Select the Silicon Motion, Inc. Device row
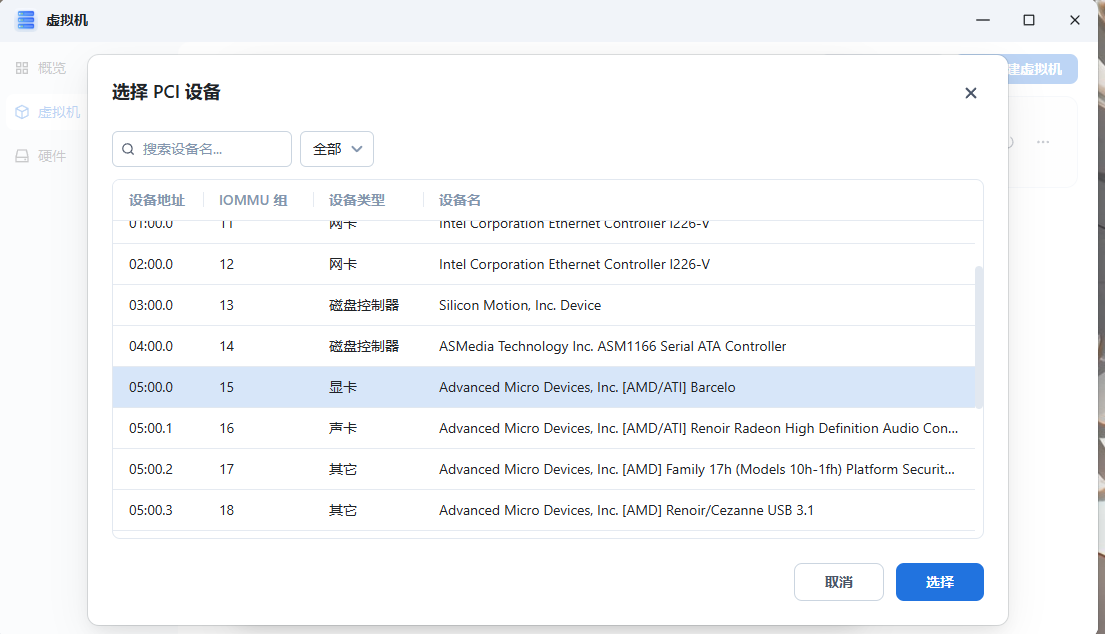This screenshot has height=634, width=1105. (x=544, y=305)
